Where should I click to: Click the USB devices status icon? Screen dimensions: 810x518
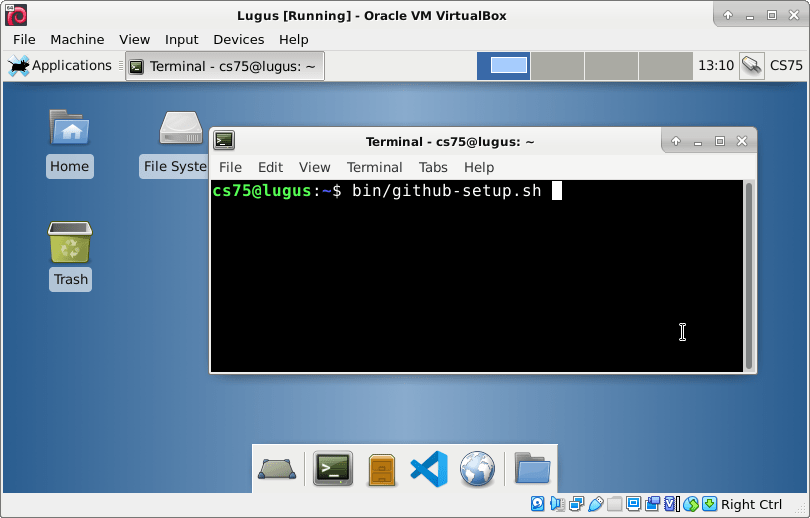[x=596, y=504]
